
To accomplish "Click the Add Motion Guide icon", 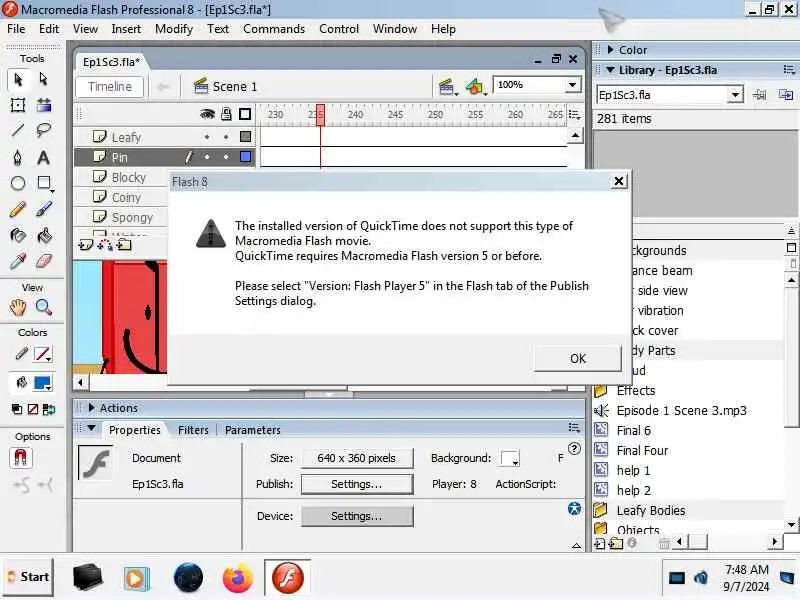I will [105, 245].
